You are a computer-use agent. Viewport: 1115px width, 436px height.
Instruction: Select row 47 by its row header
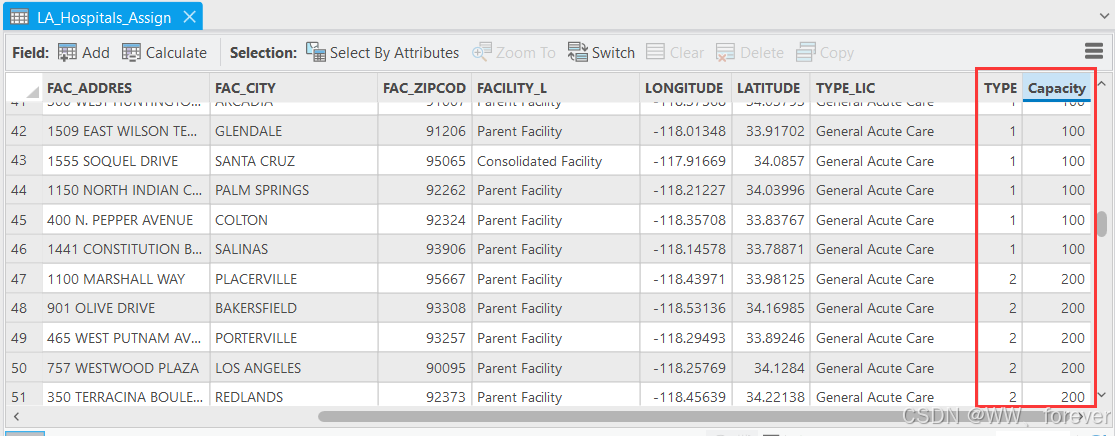click(x=23, y=280)
